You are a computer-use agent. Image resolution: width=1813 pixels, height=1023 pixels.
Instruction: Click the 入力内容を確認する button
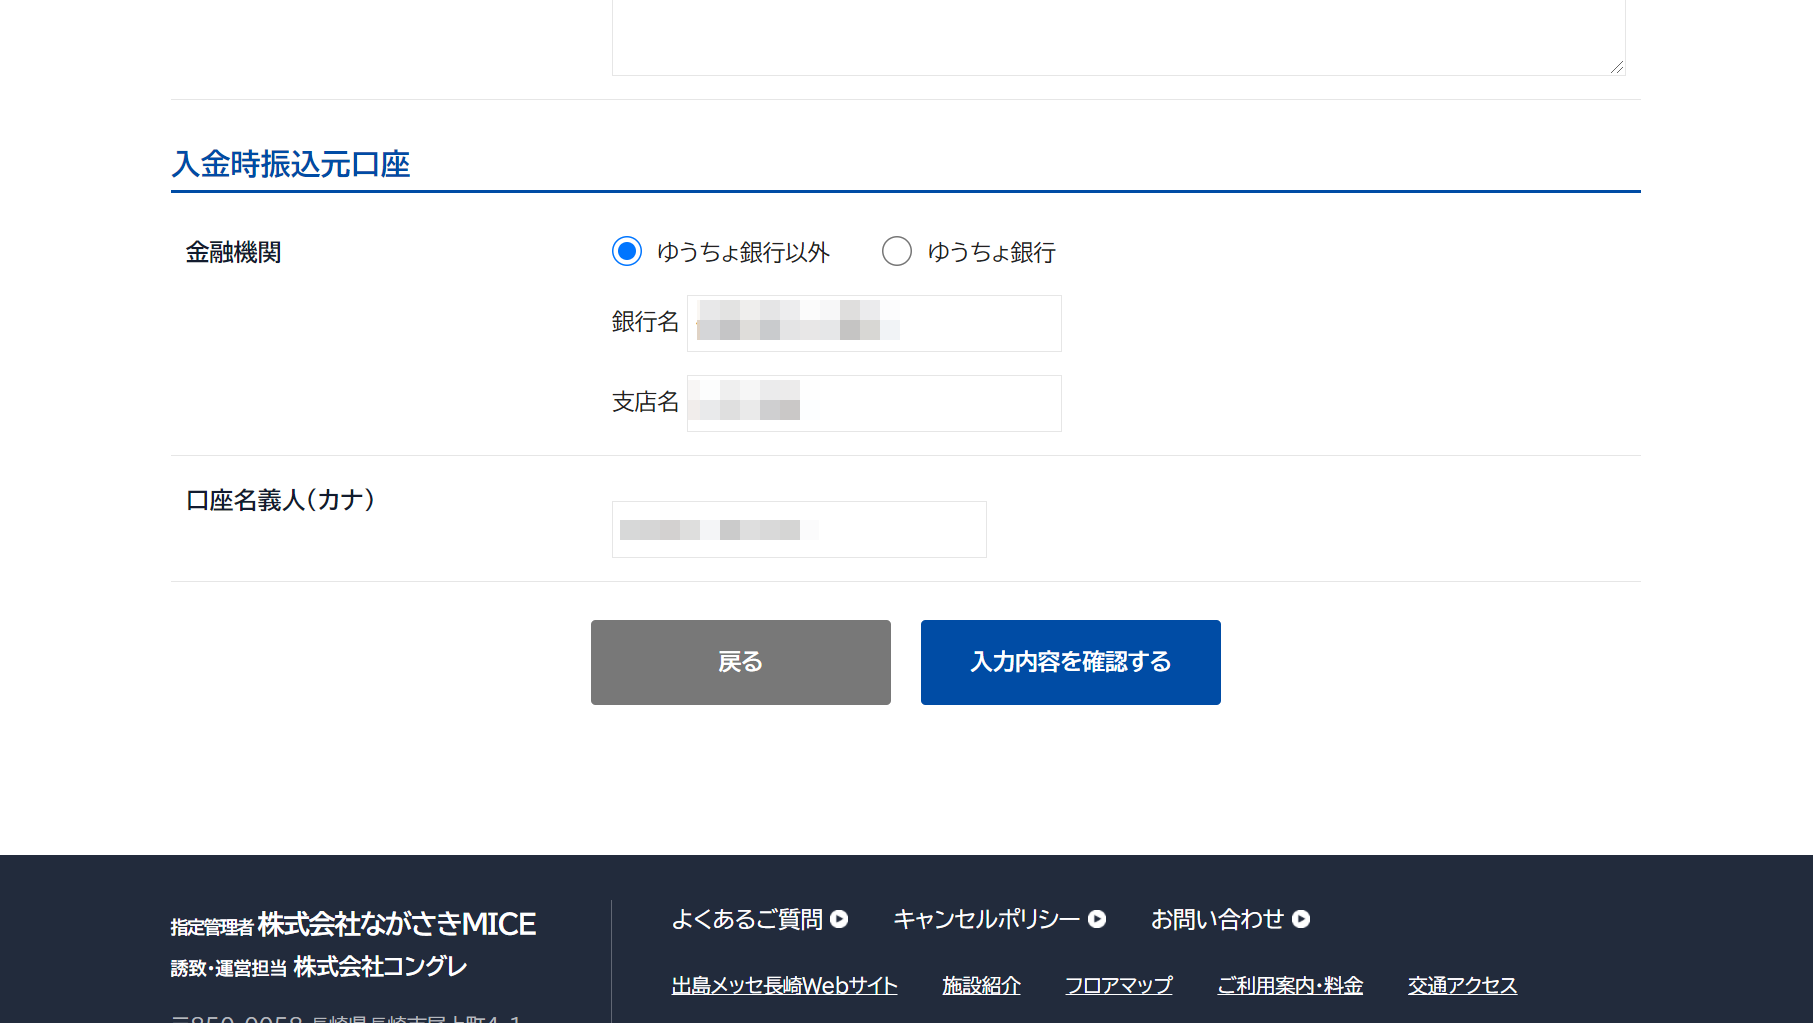1070,662
